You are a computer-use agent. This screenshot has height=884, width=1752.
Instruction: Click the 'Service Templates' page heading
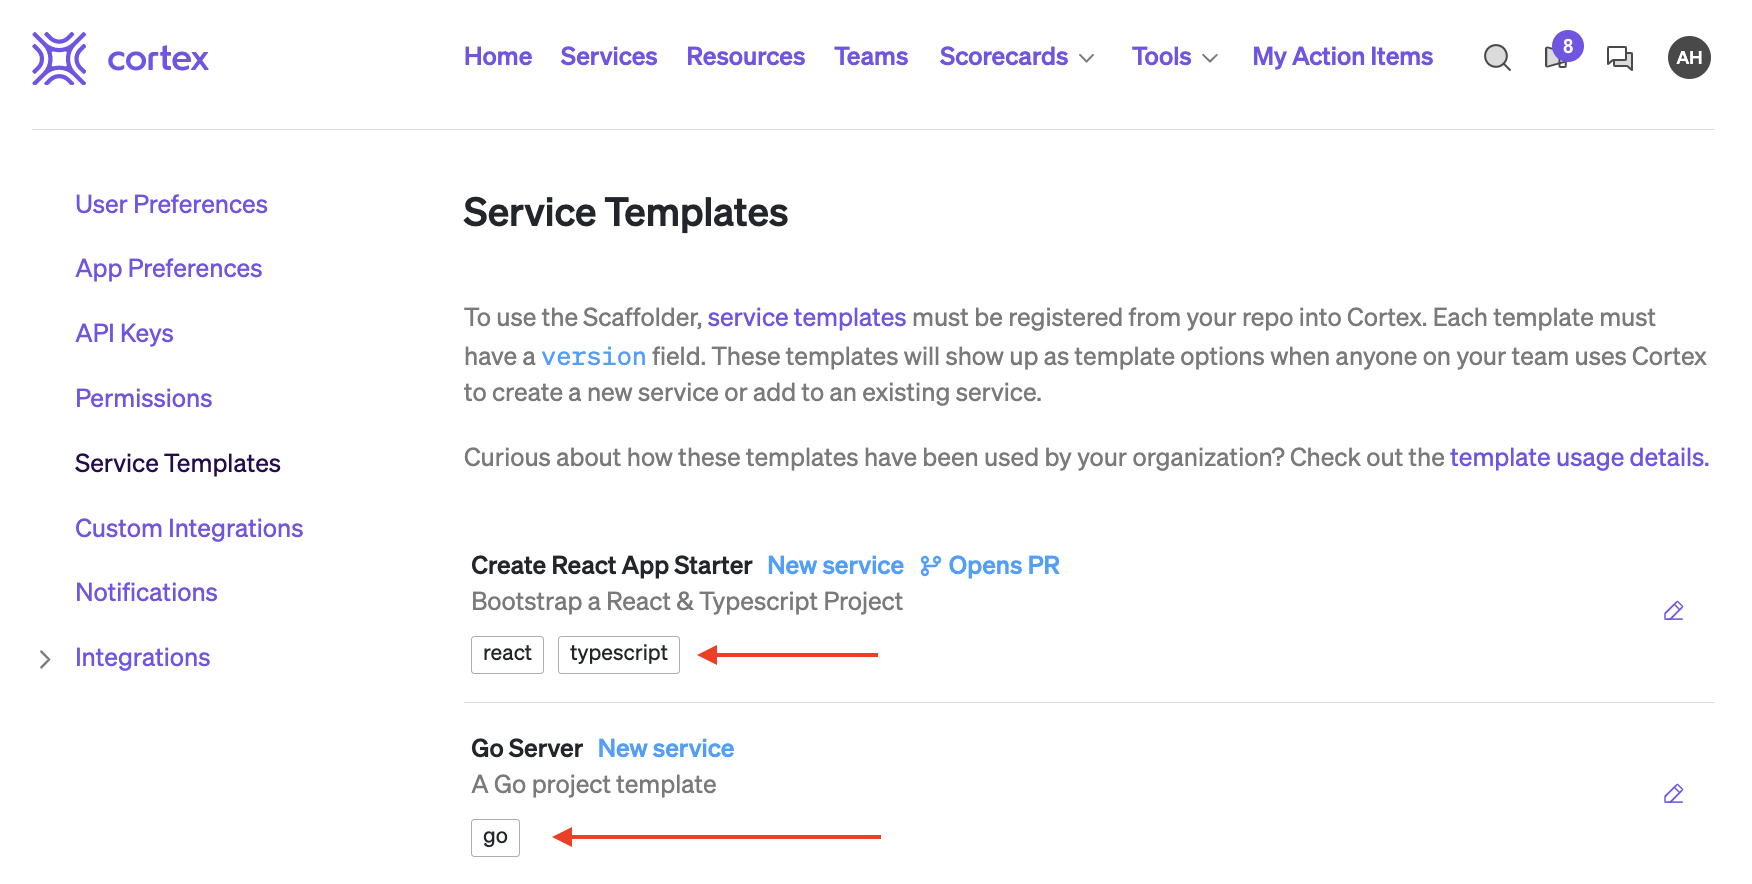coord(625,213)
